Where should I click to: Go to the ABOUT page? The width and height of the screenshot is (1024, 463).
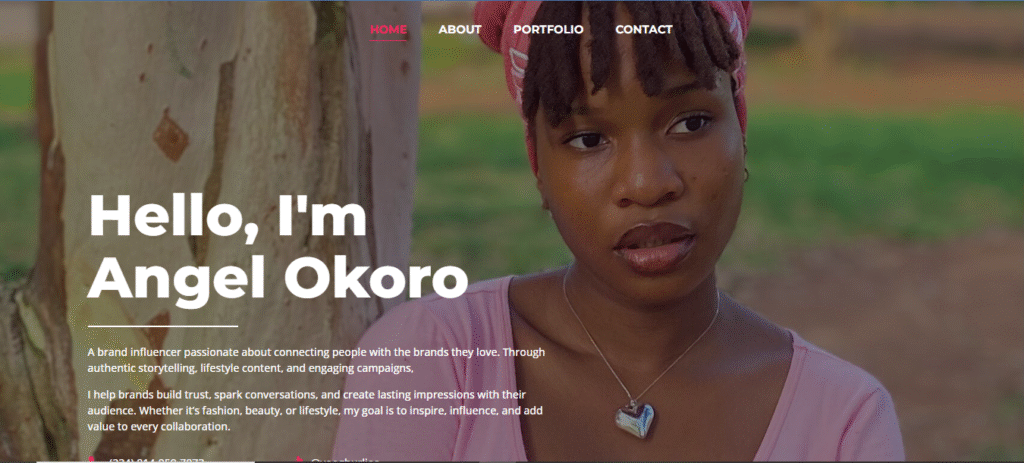460,29
